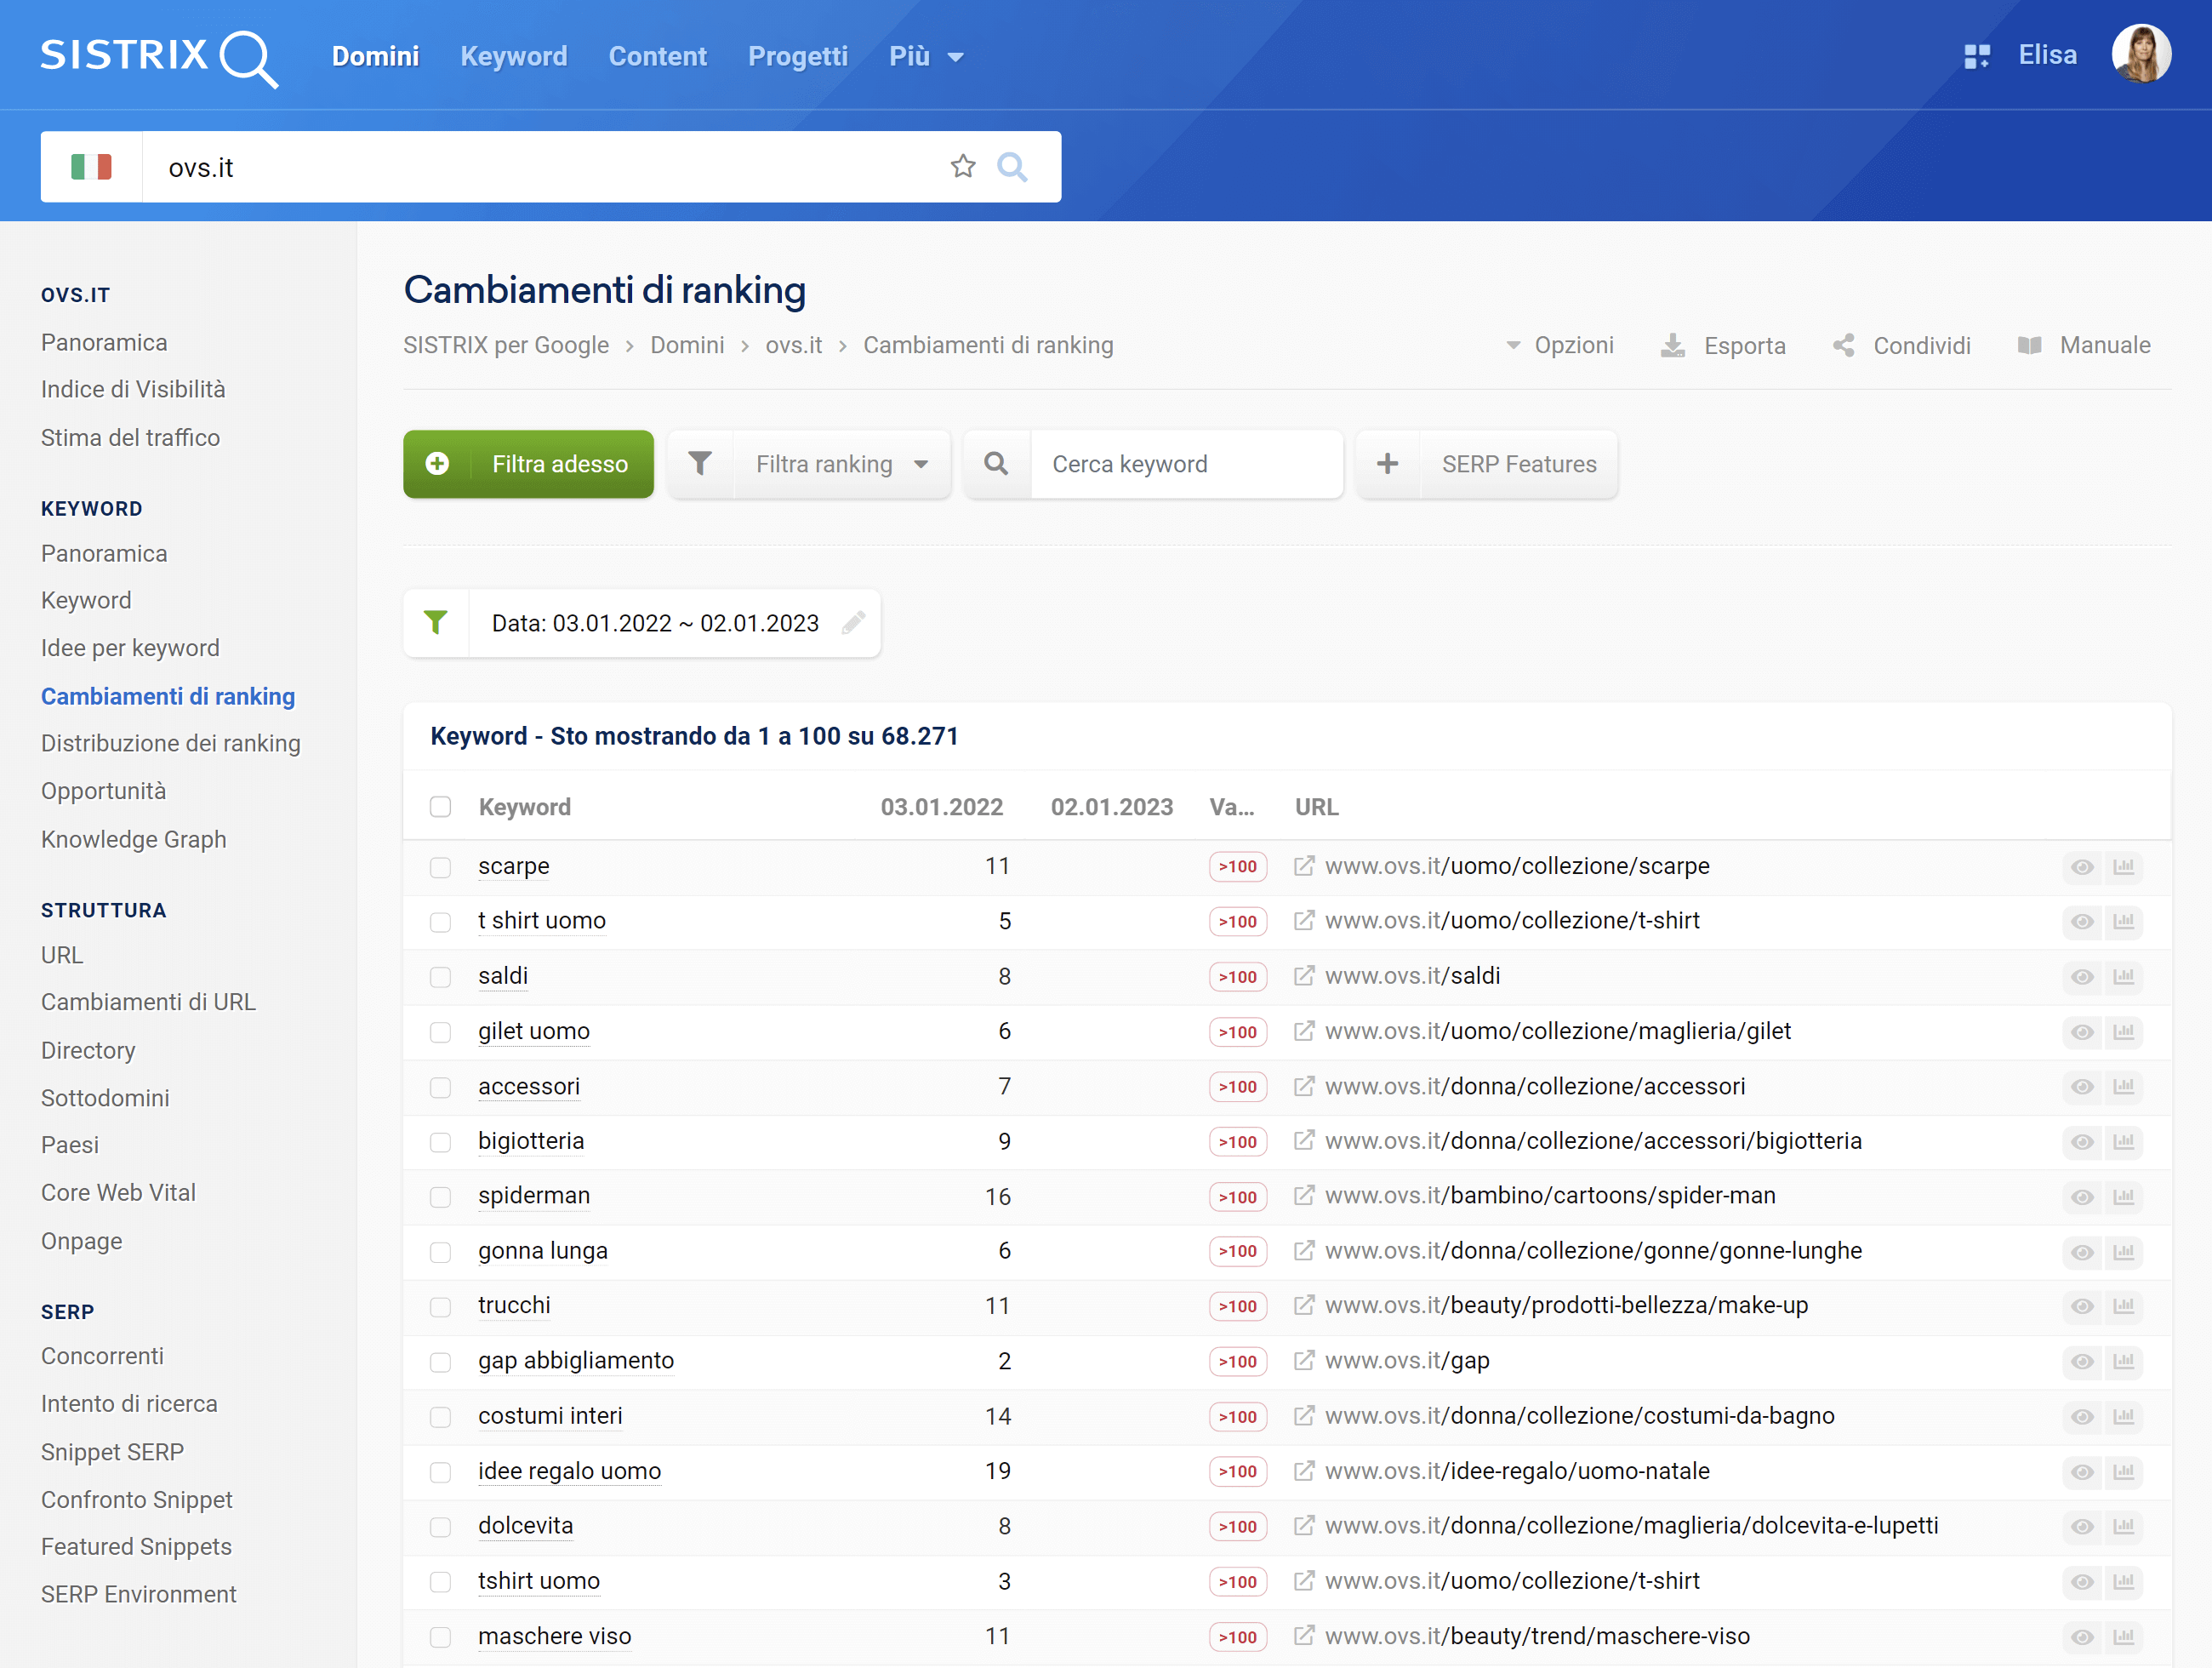Click the SISTRIX logo

158,57
